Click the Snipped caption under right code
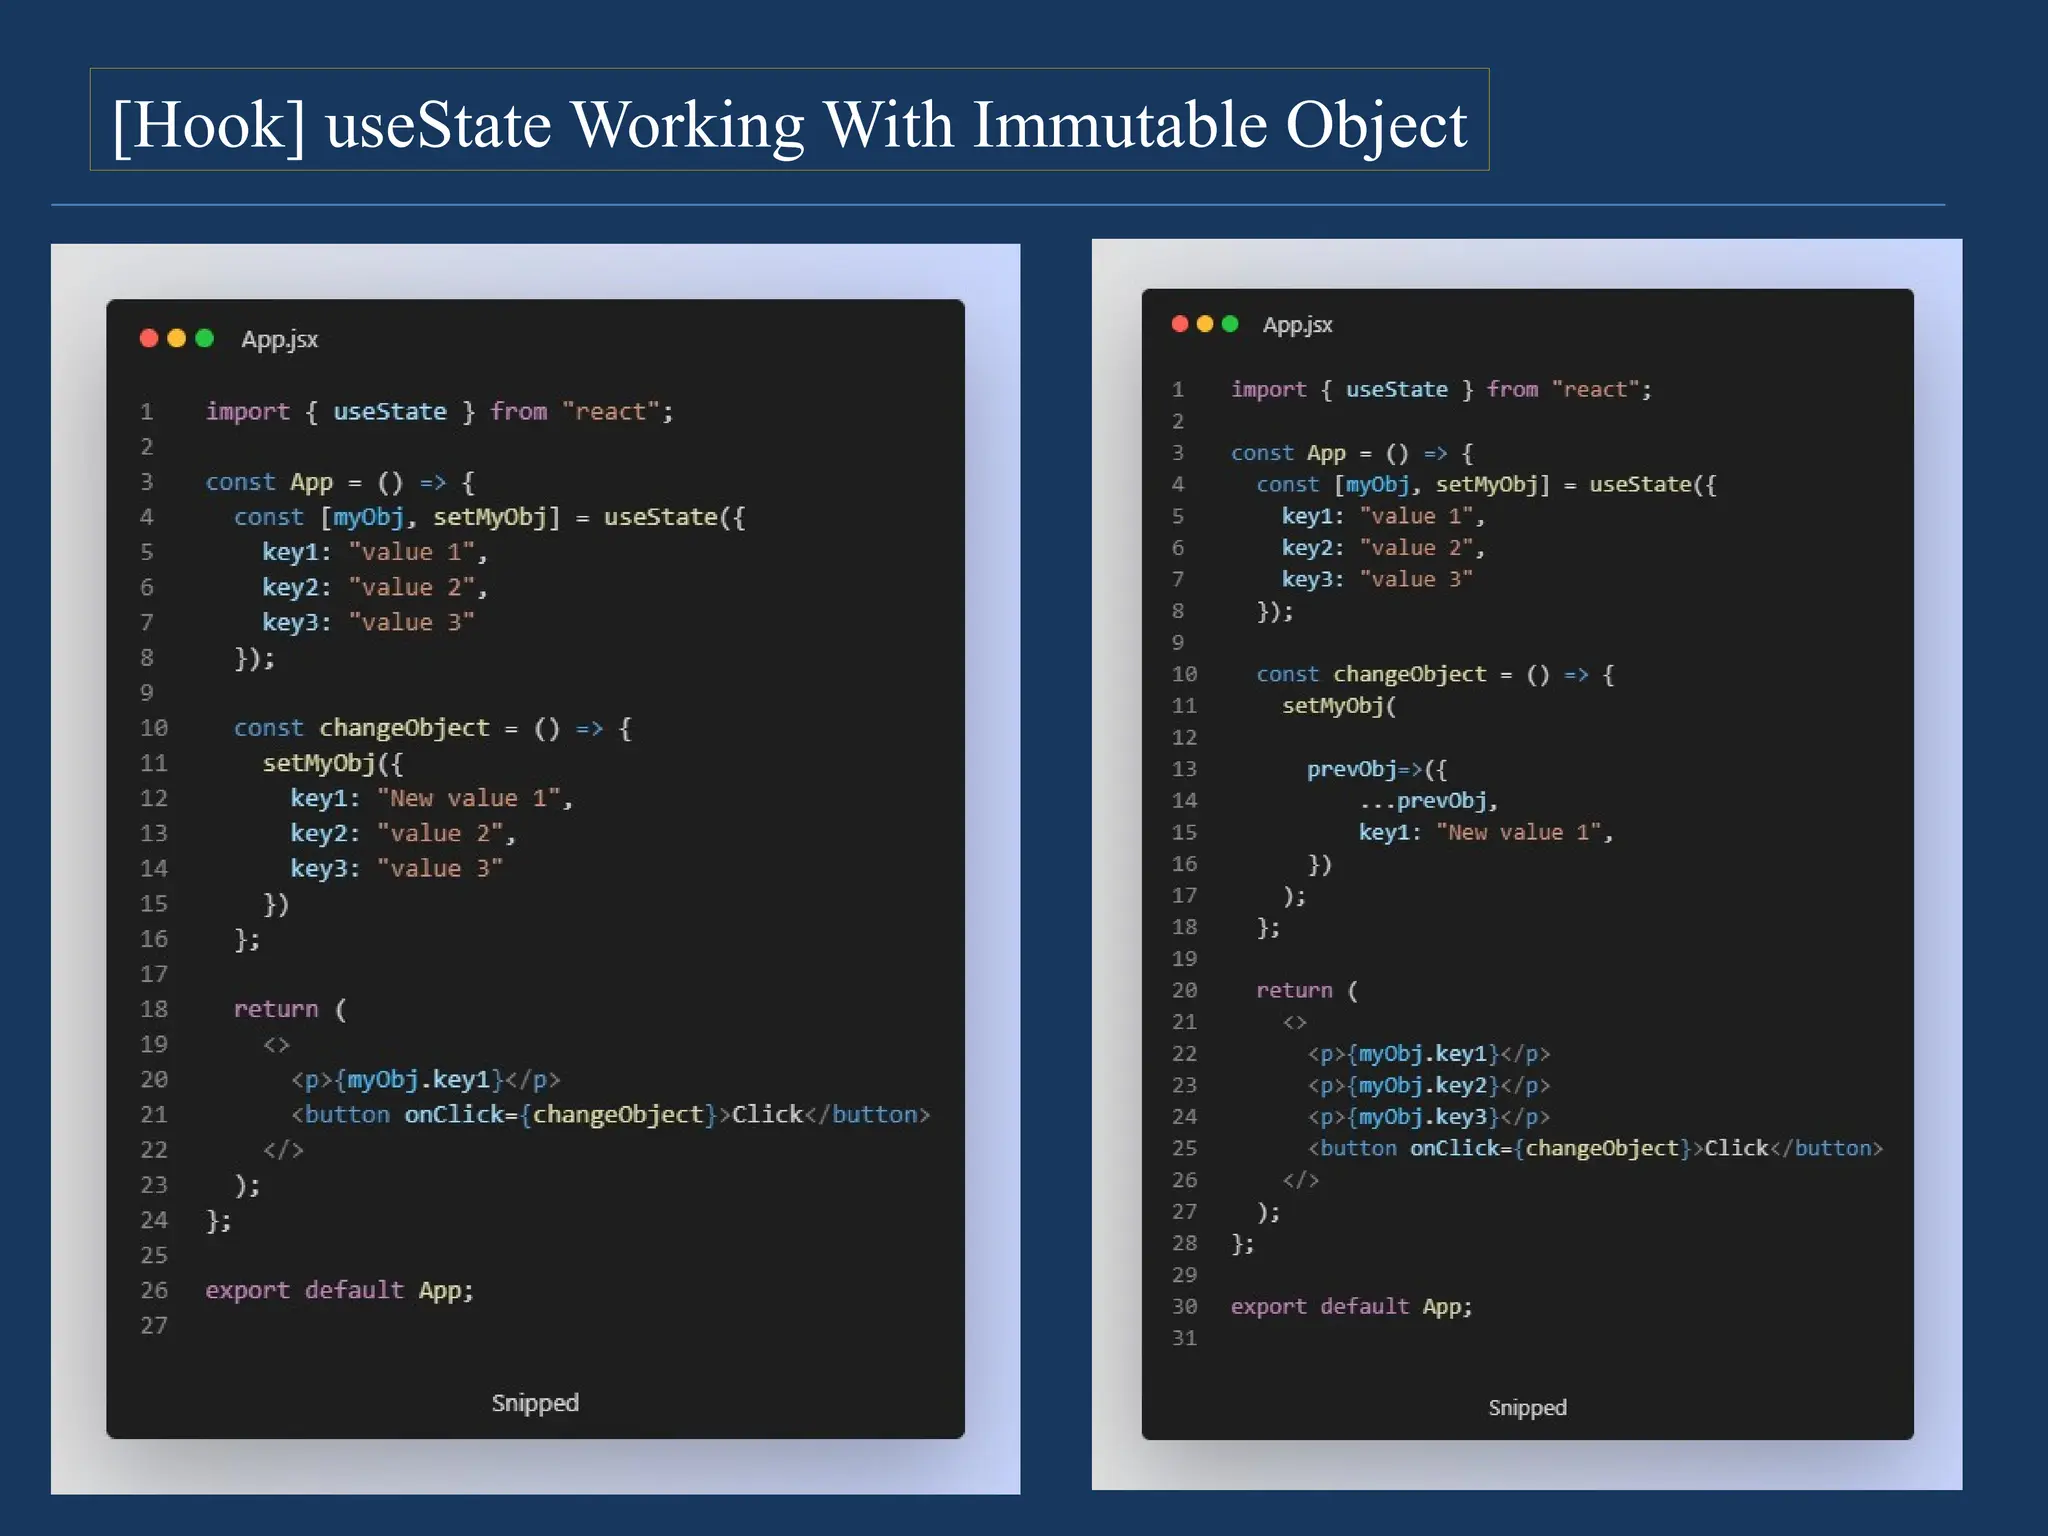This screenshot has height=1536, width=2048. pos(1527,1407)
